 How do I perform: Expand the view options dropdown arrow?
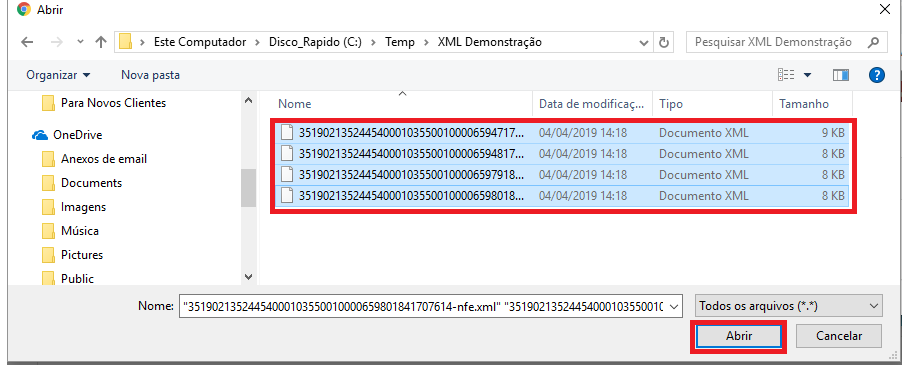click(807, 75)
